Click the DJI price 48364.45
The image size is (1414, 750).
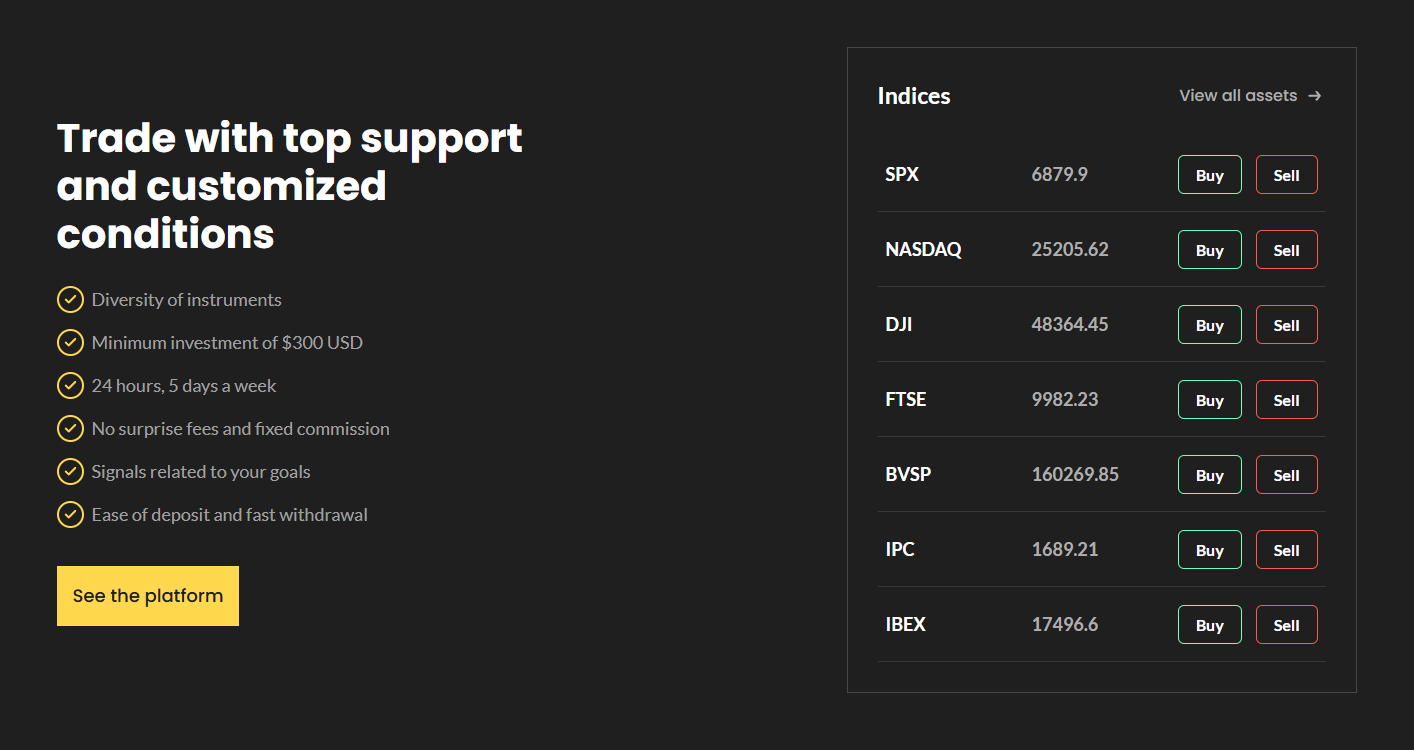(x=1069, y=324)
